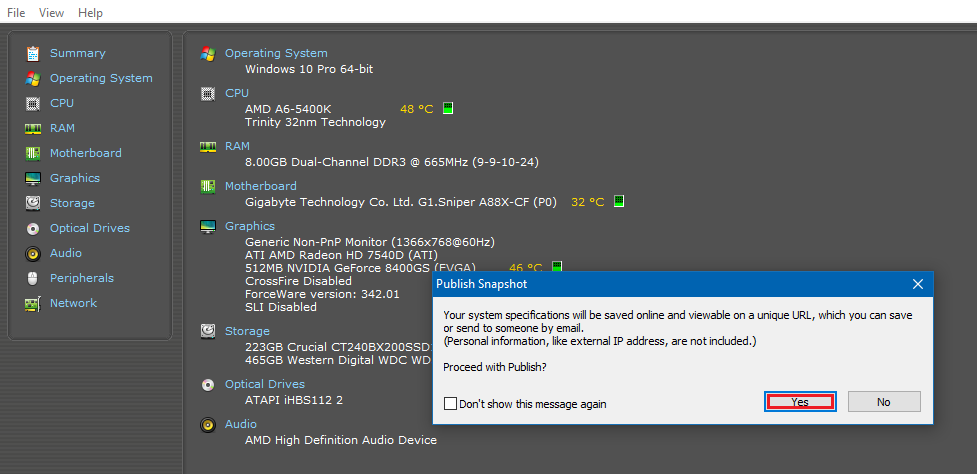Viewport: 977px width, 474px height.
Task: Click the green motherboard temperature indicator icon
Action: pyautogui.click(x=619, y=201)
